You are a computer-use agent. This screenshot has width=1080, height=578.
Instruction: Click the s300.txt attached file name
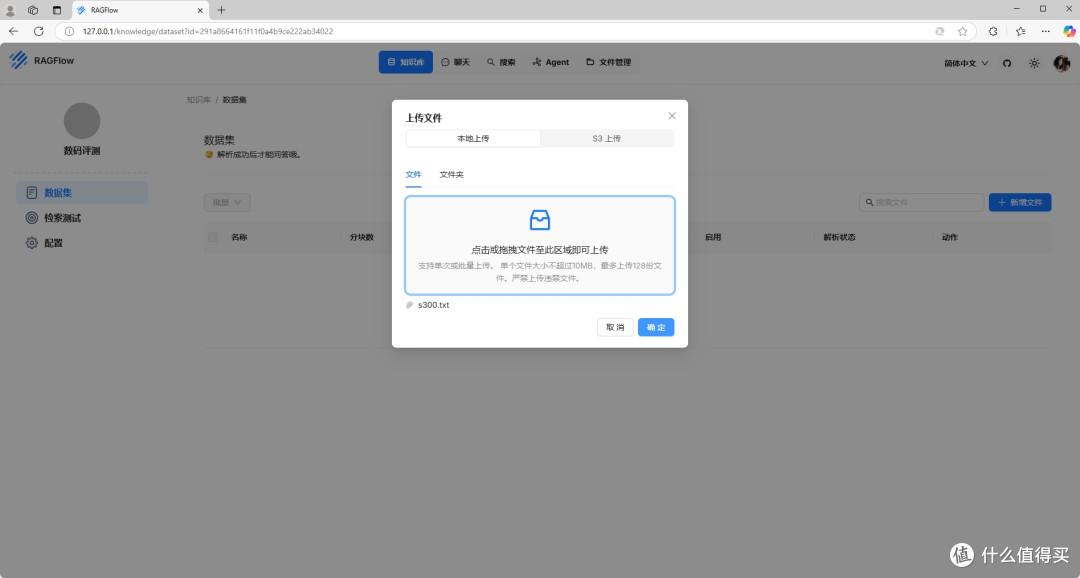(x=433, y=305)
